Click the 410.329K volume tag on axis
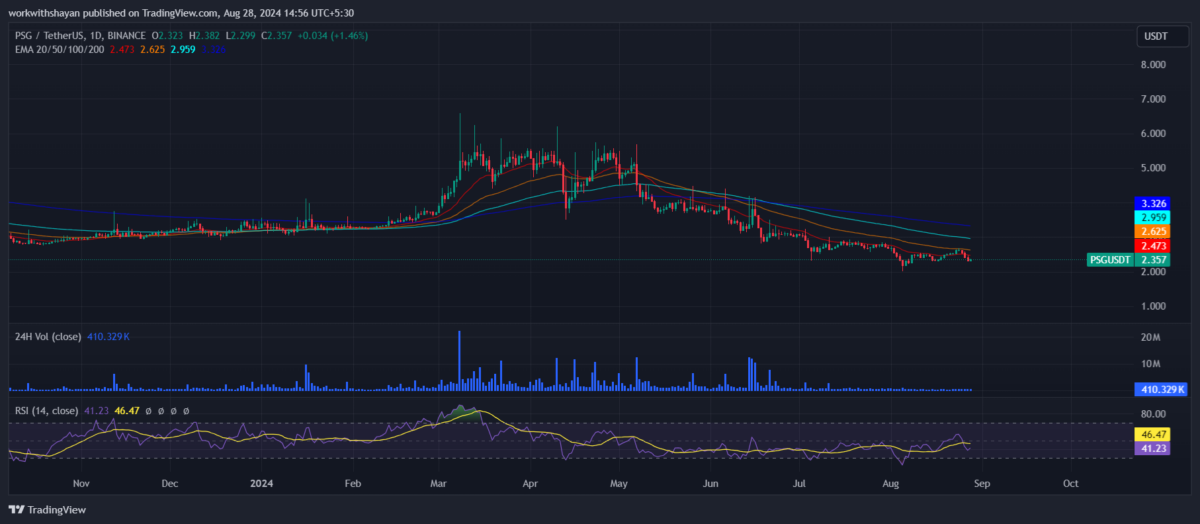The width and height of the screenshot is (1200, 524). [1160, 389]
